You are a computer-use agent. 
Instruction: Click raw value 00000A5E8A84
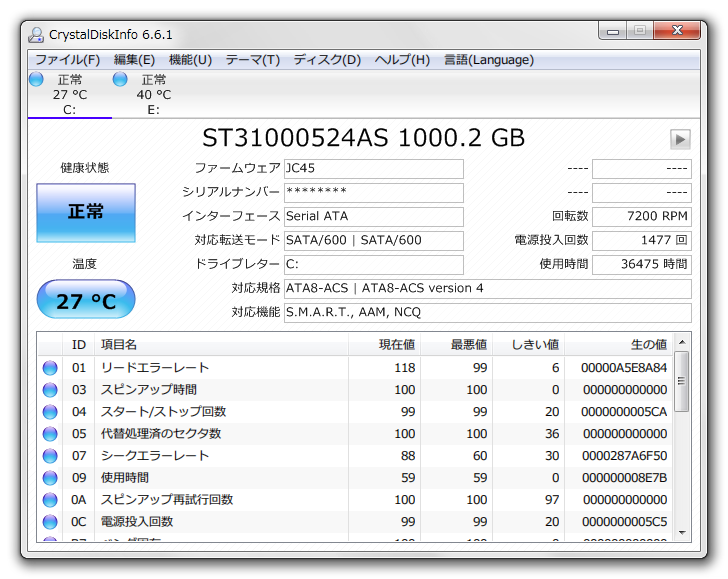point(624,368)
